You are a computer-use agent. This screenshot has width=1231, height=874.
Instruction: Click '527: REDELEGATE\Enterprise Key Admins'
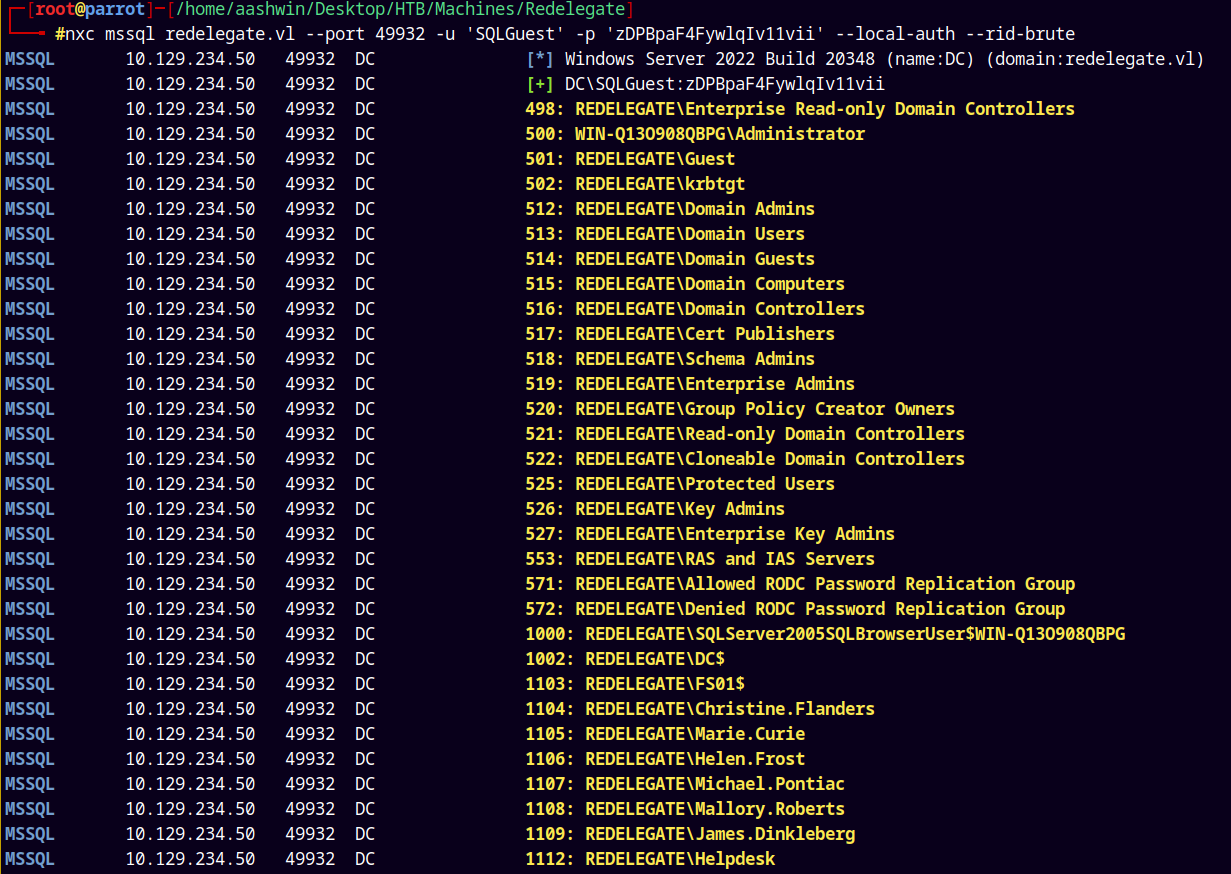click(x=710, y=535)
